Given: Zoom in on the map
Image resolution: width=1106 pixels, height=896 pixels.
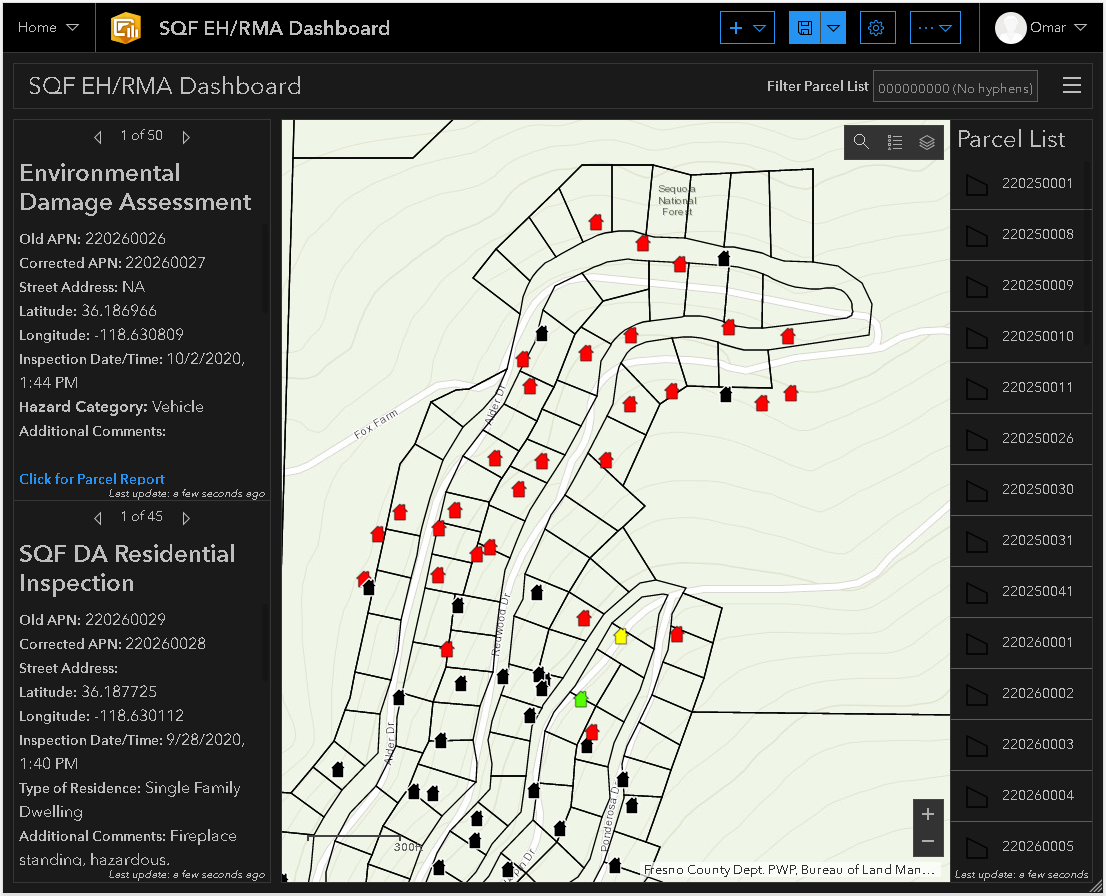Looking at the screenshot, I should [928, 814].
